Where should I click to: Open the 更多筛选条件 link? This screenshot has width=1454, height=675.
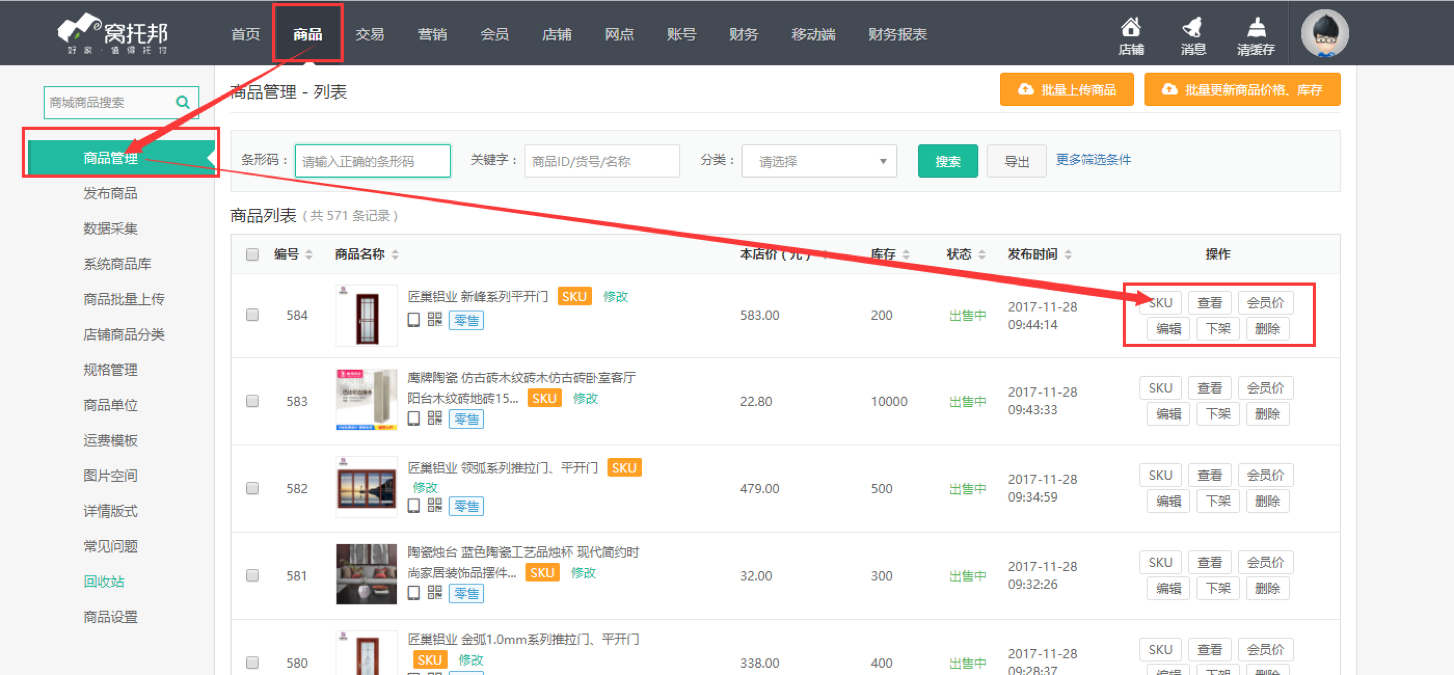click(x=1094, y=160)
